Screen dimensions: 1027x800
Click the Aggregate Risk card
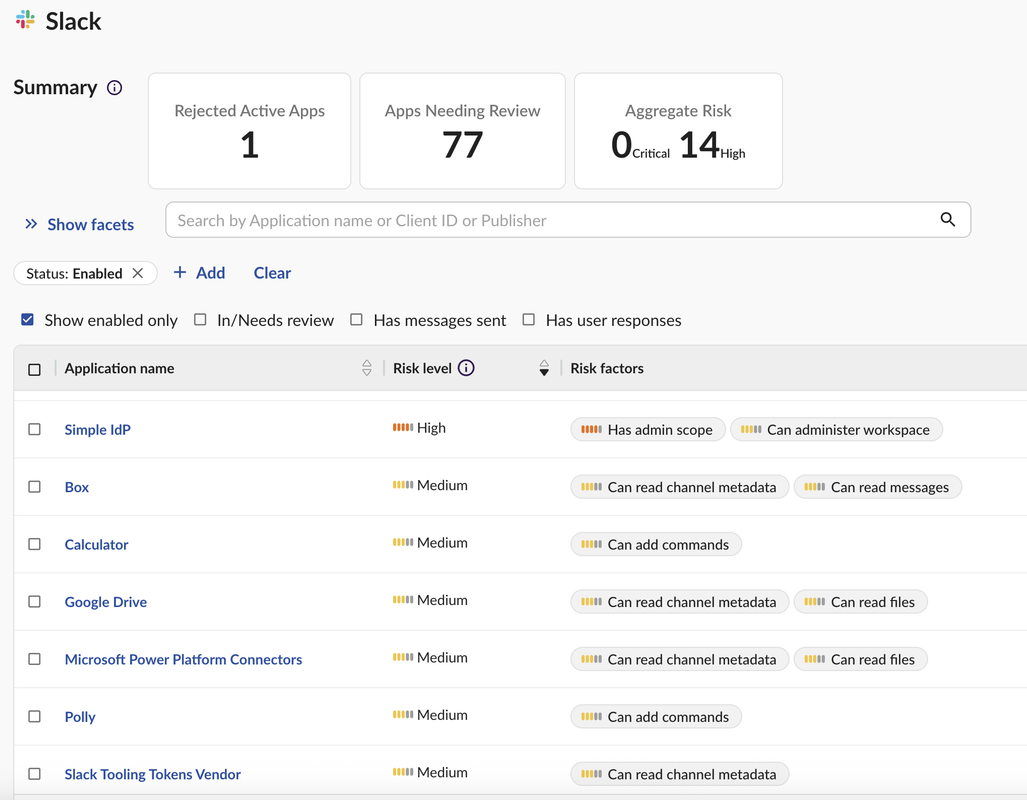coord(678,131)
